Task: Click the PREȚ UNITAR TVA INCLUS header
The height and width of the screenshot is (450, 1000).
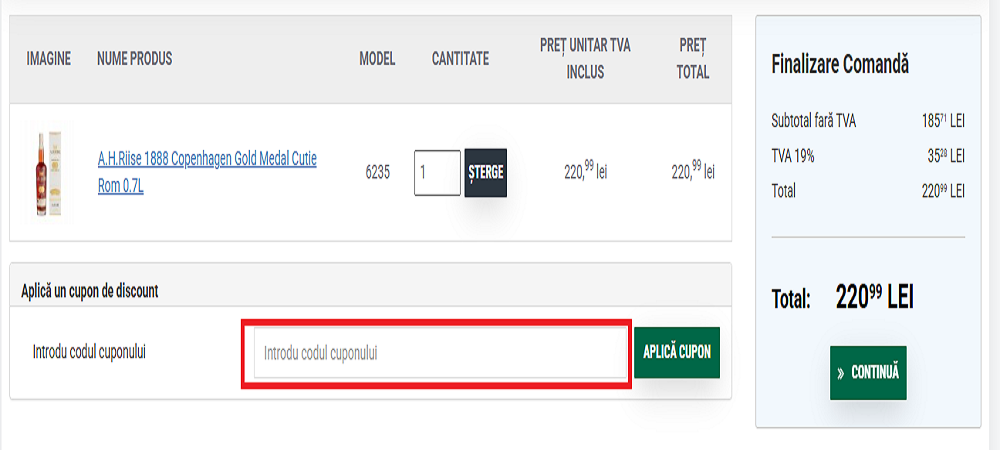Action: tap(585, 59)
